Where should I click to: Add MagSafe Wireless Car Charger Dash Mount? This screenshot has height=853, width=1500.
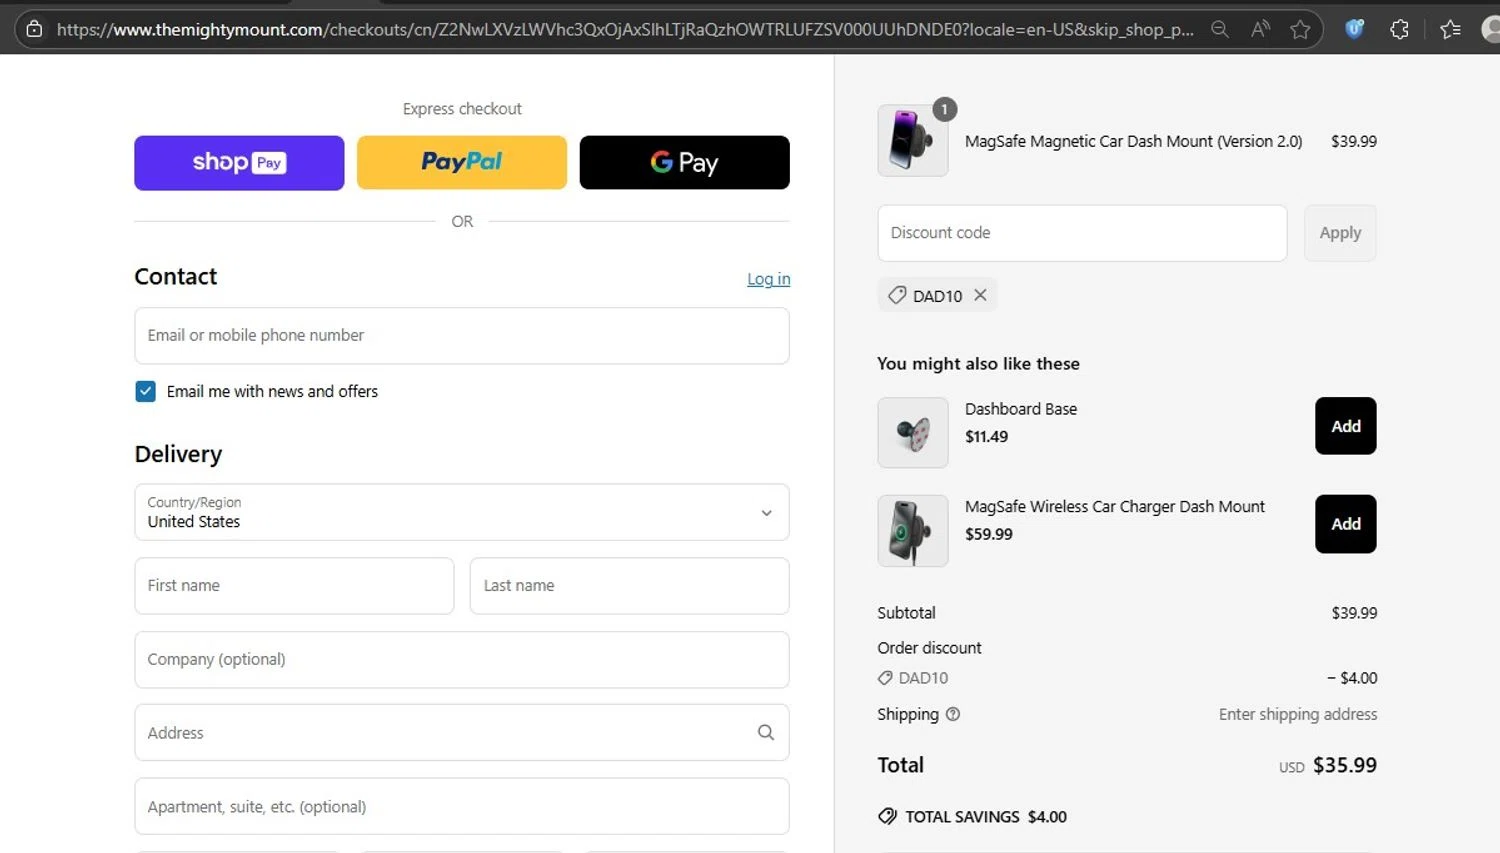tap(1346, 524)
